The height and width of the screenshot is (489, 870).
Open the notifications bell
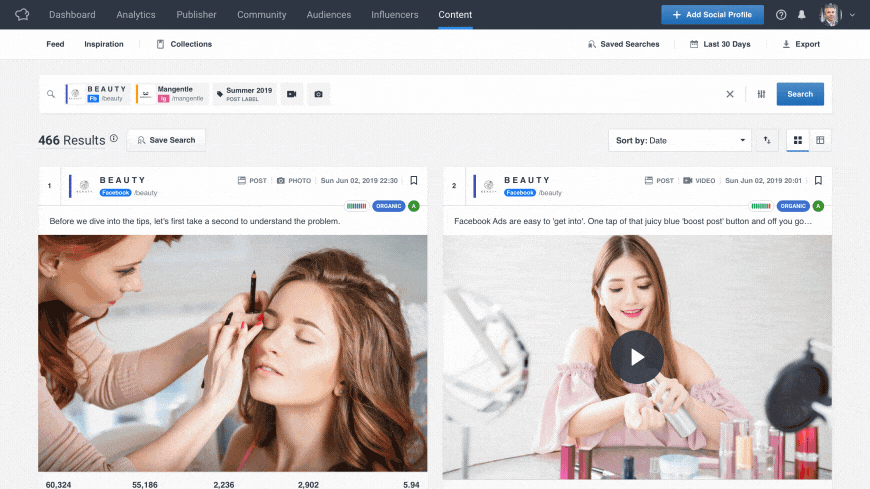pos(802,15)
